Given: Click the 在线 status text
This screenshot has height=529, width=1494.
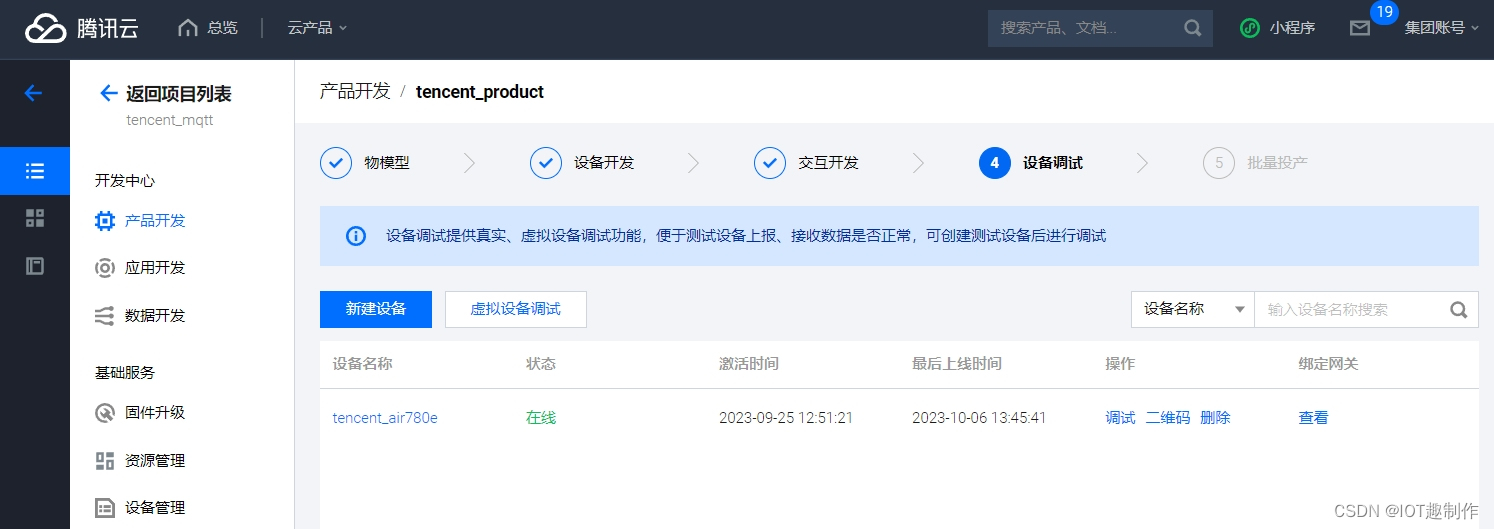Looking at the screenshot, I should (541, 418).
